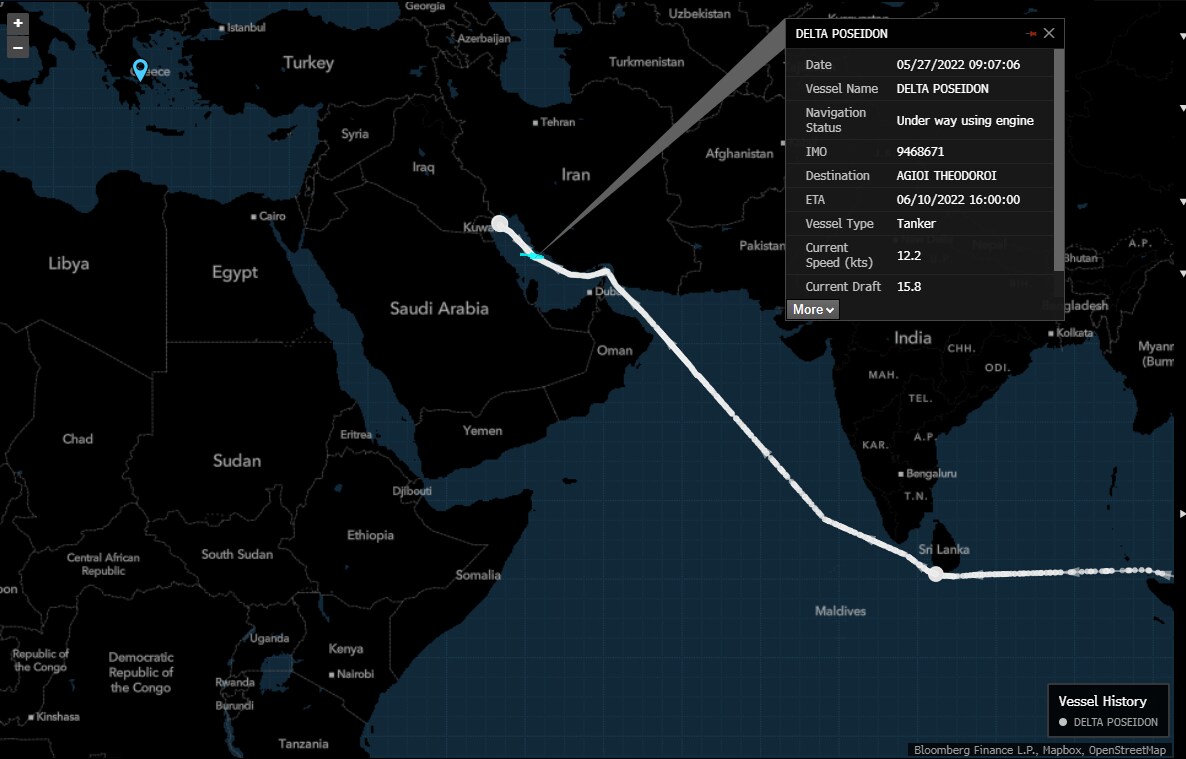Select the ETA value 06/10/2022 16:00:00
Viewport: 1186px width, 759px height.
pos(958,200)
